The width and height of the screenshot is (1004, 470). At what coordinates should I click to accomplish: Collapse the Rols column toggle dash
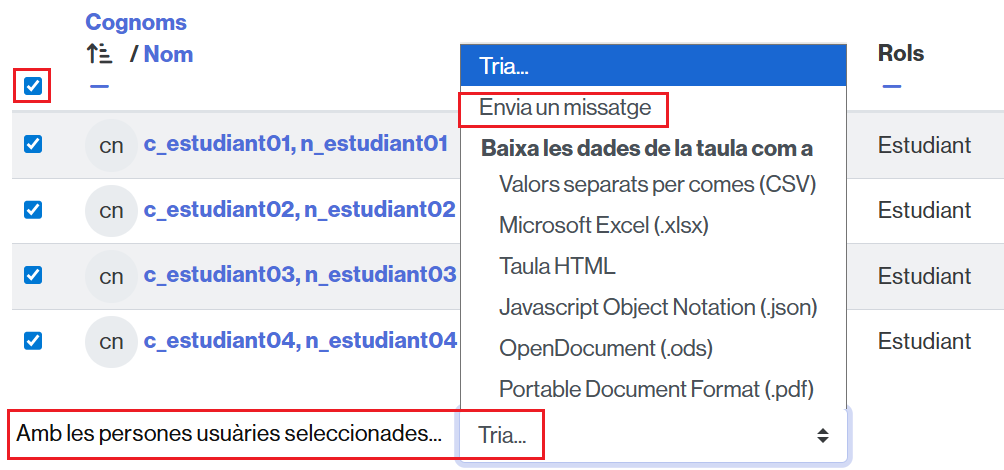click(x=891, y=86)
